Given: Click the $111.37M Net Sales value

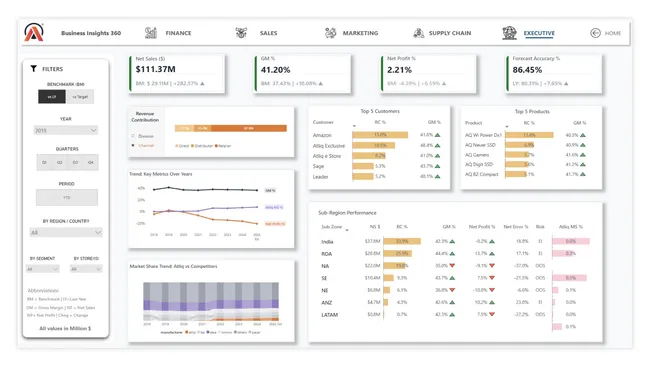Looking at the screenshot, I should click(155, 69).
